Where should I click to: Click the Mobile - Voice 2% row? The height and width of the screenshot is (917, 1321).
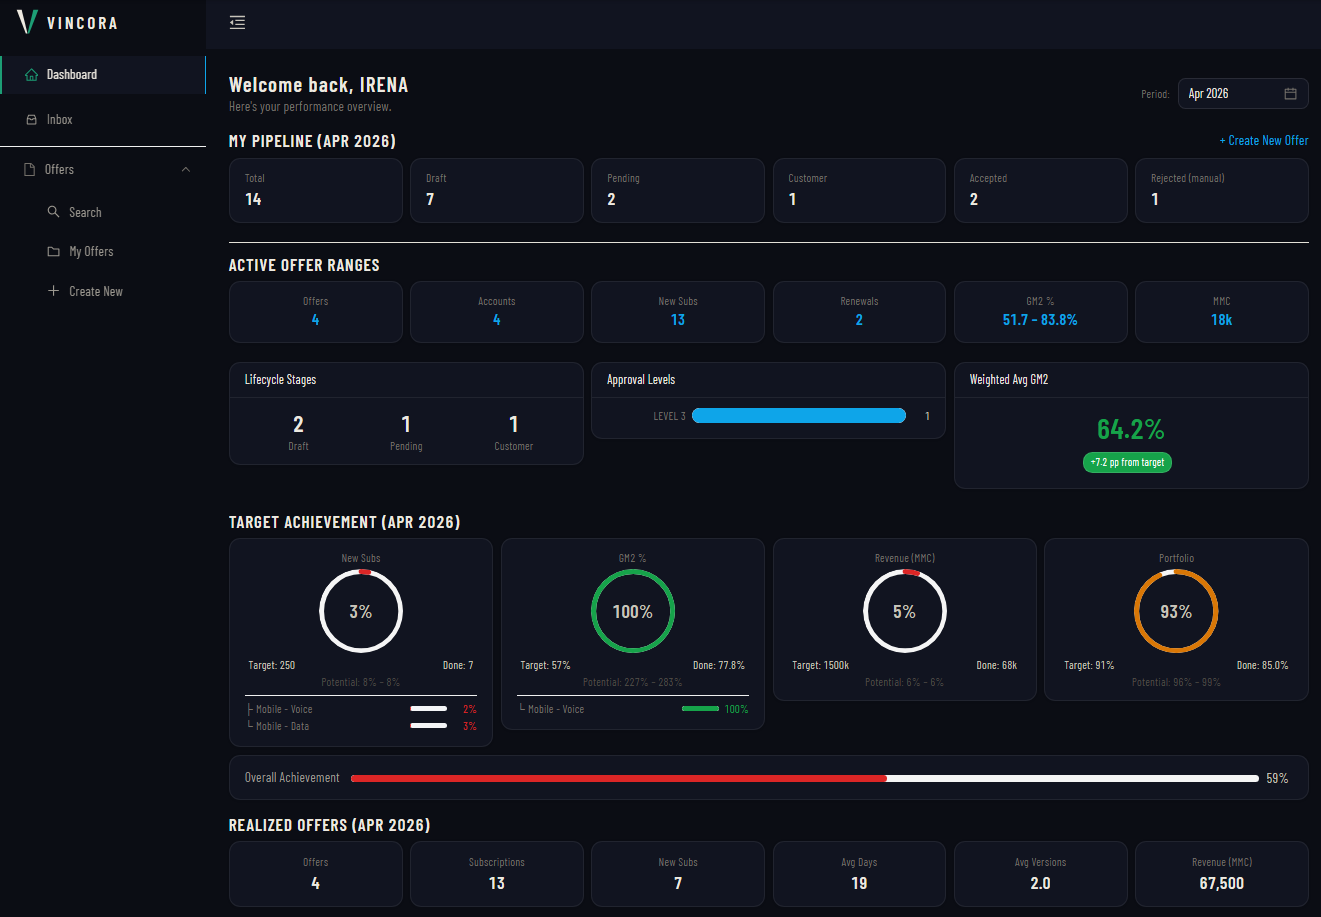pyautogui.click(x=361, y=709)
